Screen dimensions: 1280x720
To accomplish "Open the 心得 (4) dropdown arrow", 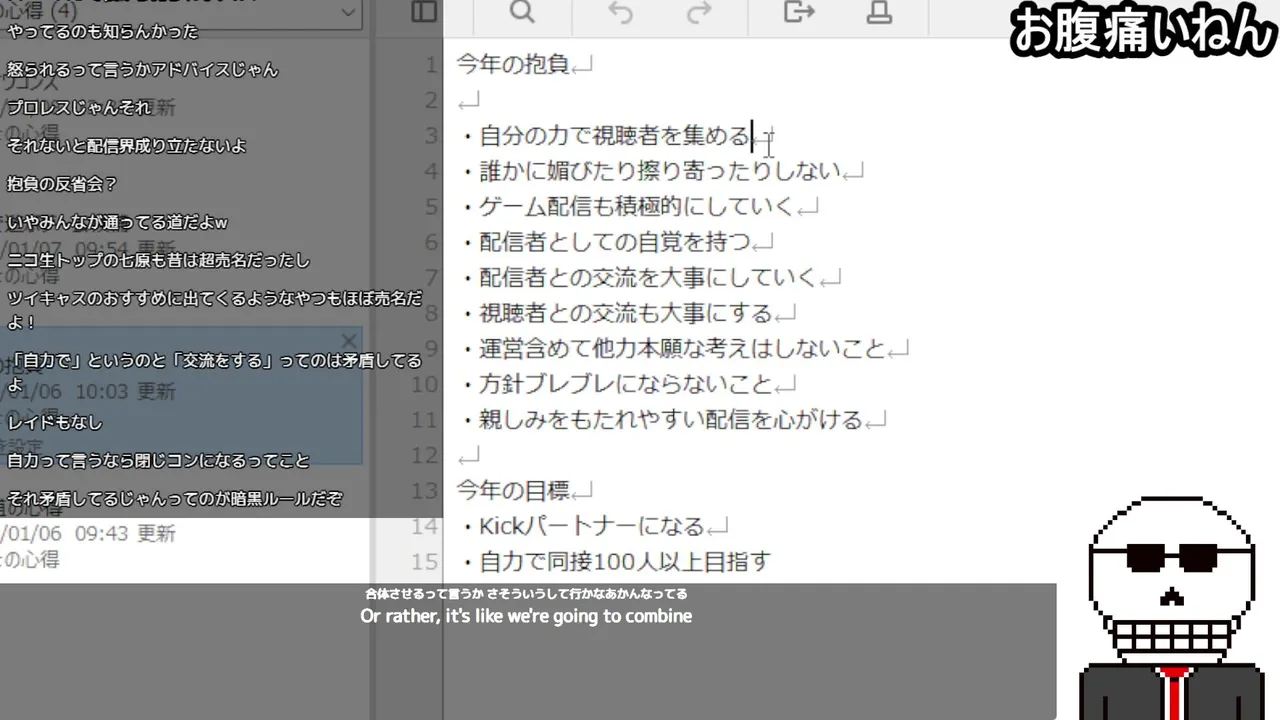I will 348,12.
